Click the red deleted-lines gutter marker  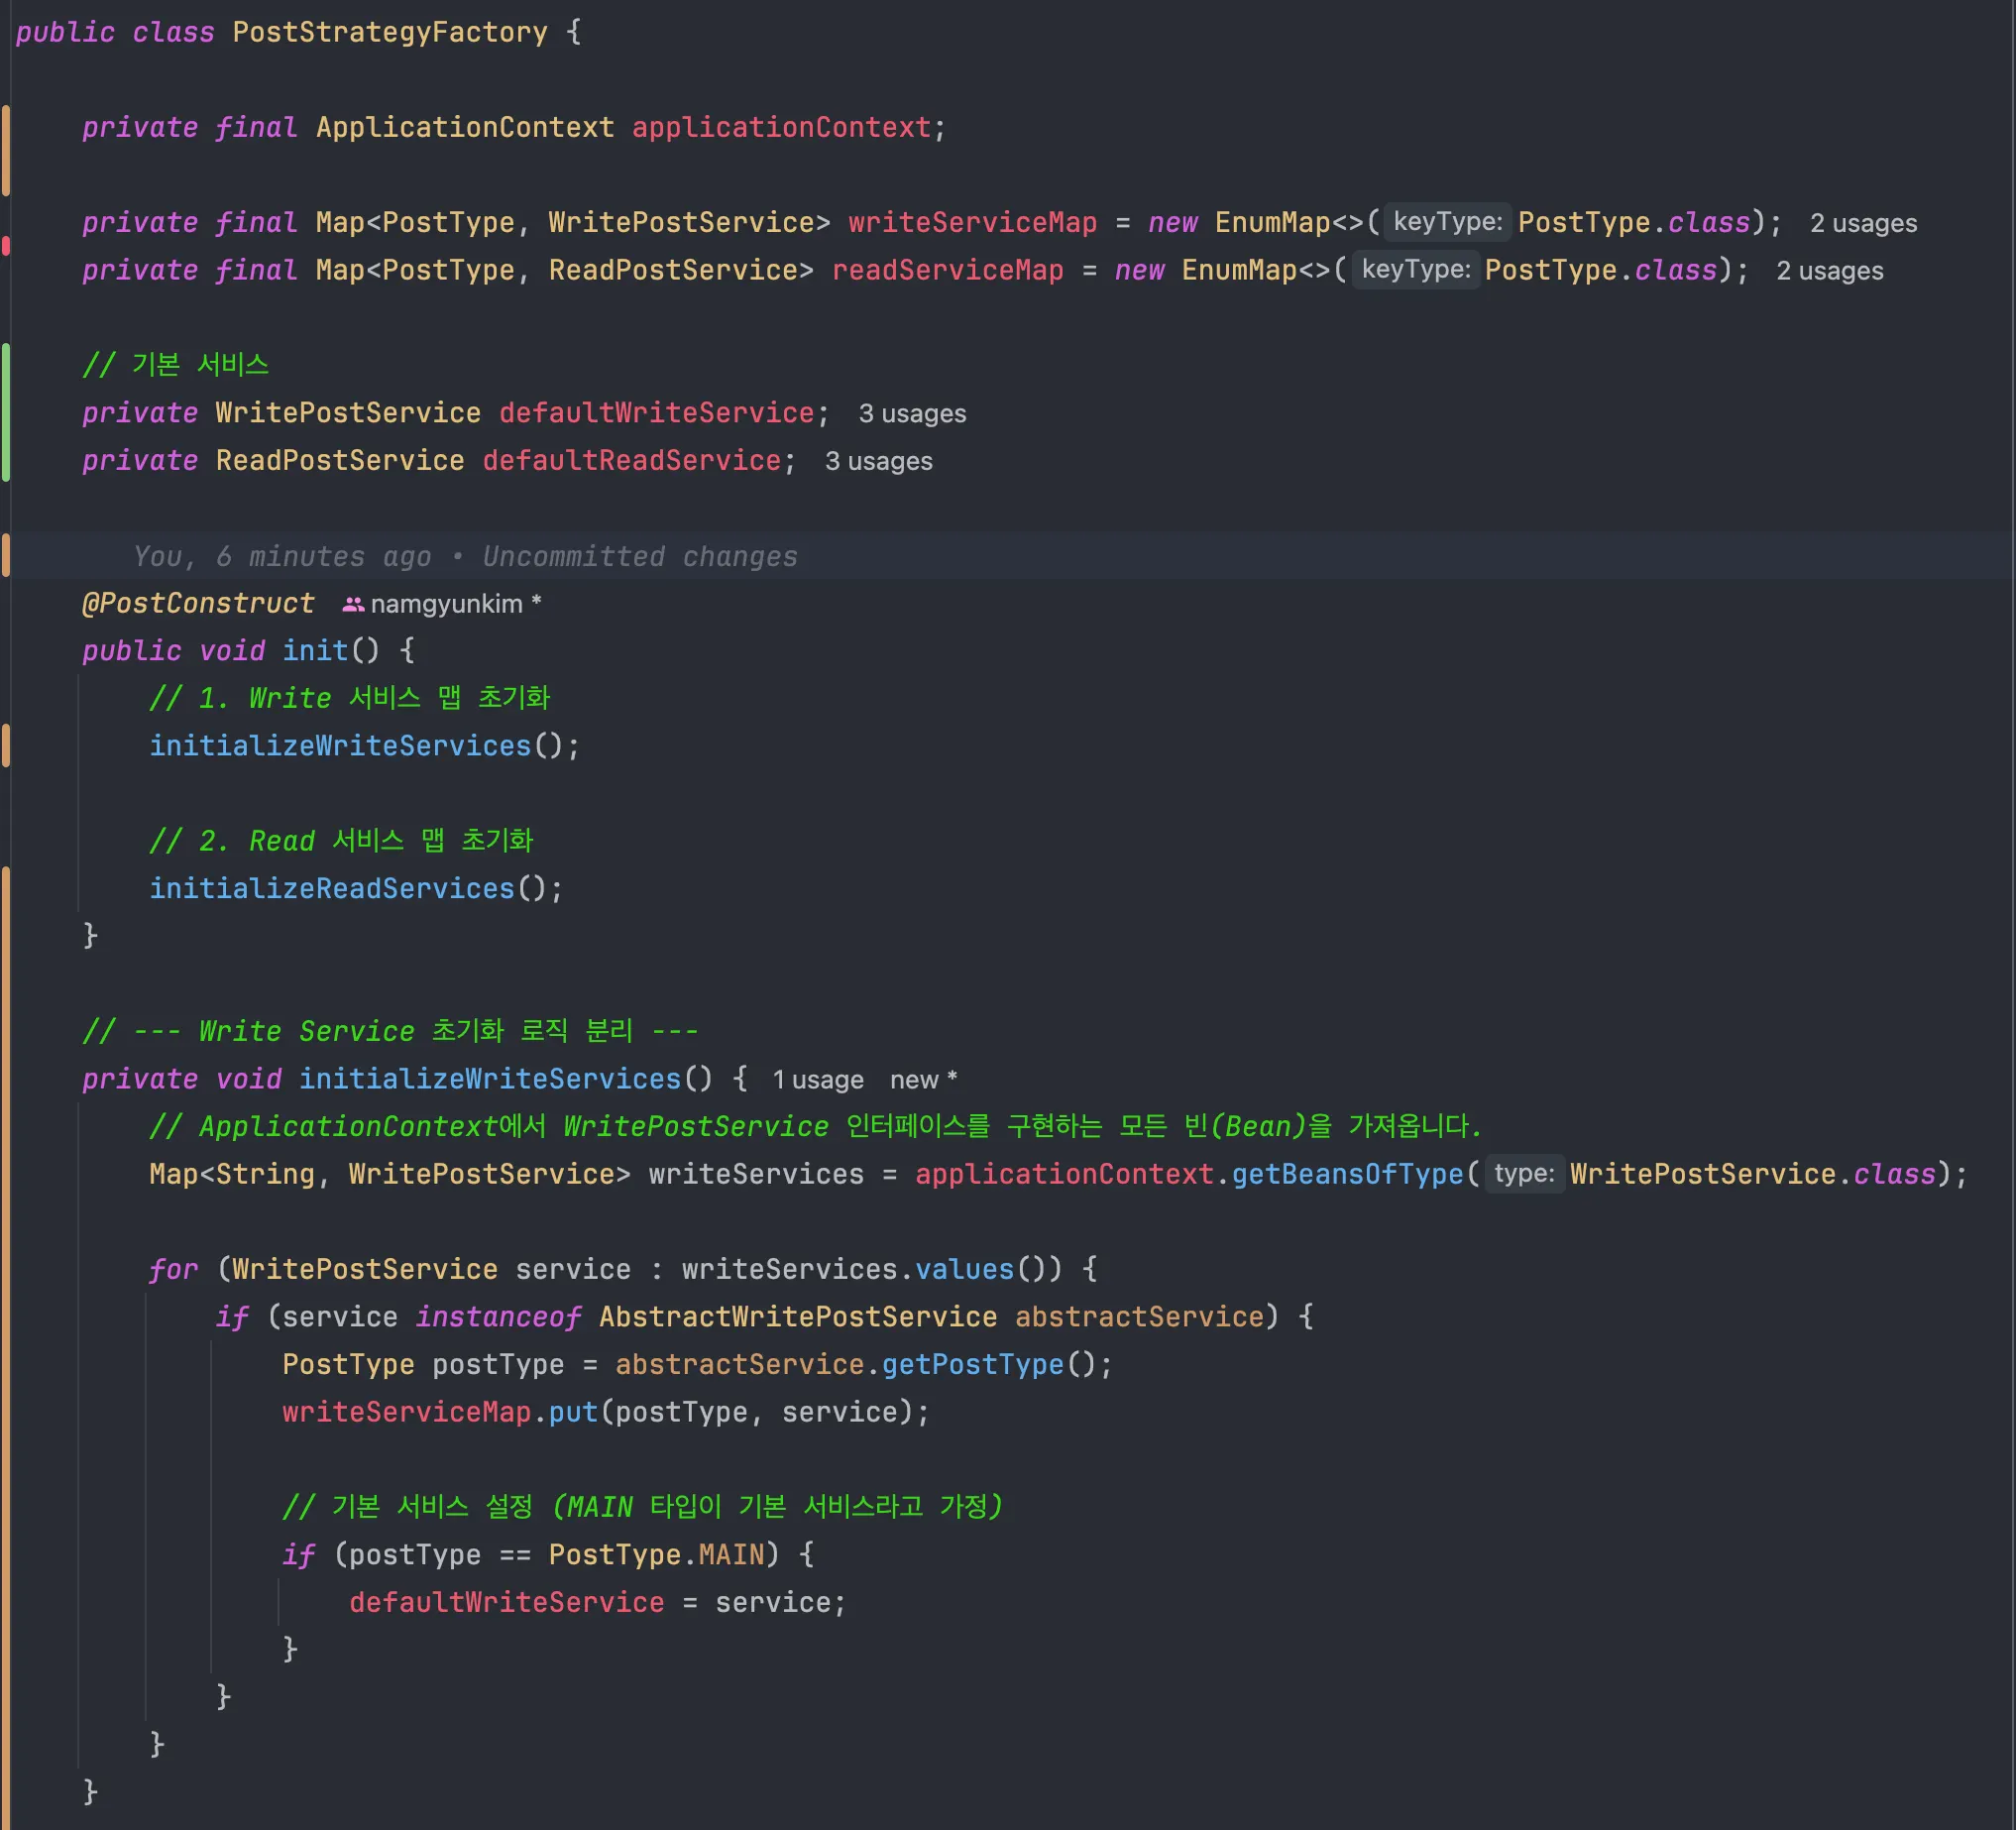6,246
